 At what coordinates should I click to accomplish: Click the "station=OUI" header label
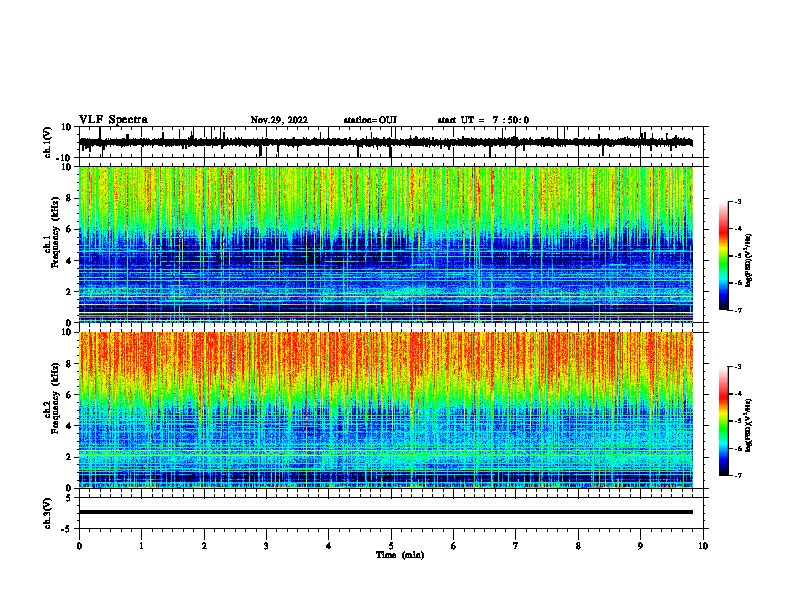click(370, 120)
